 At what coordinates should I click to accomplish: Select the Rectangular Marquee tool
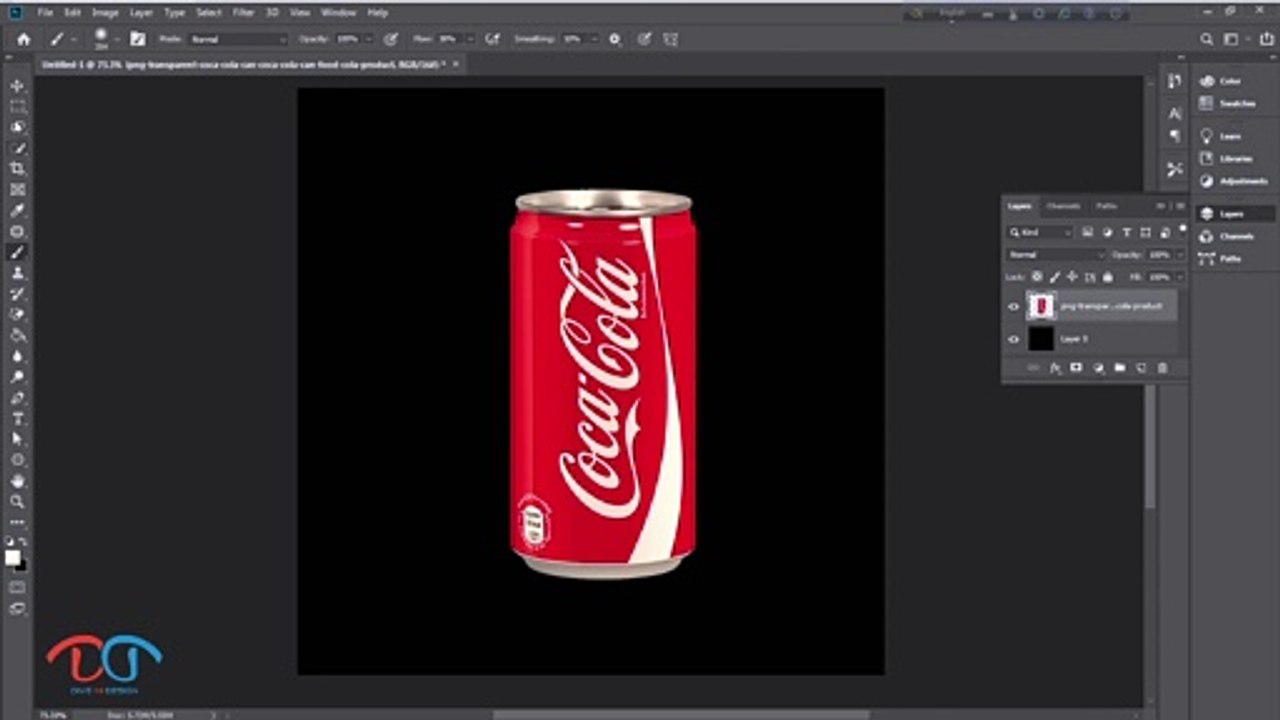[x=18, y=106]
